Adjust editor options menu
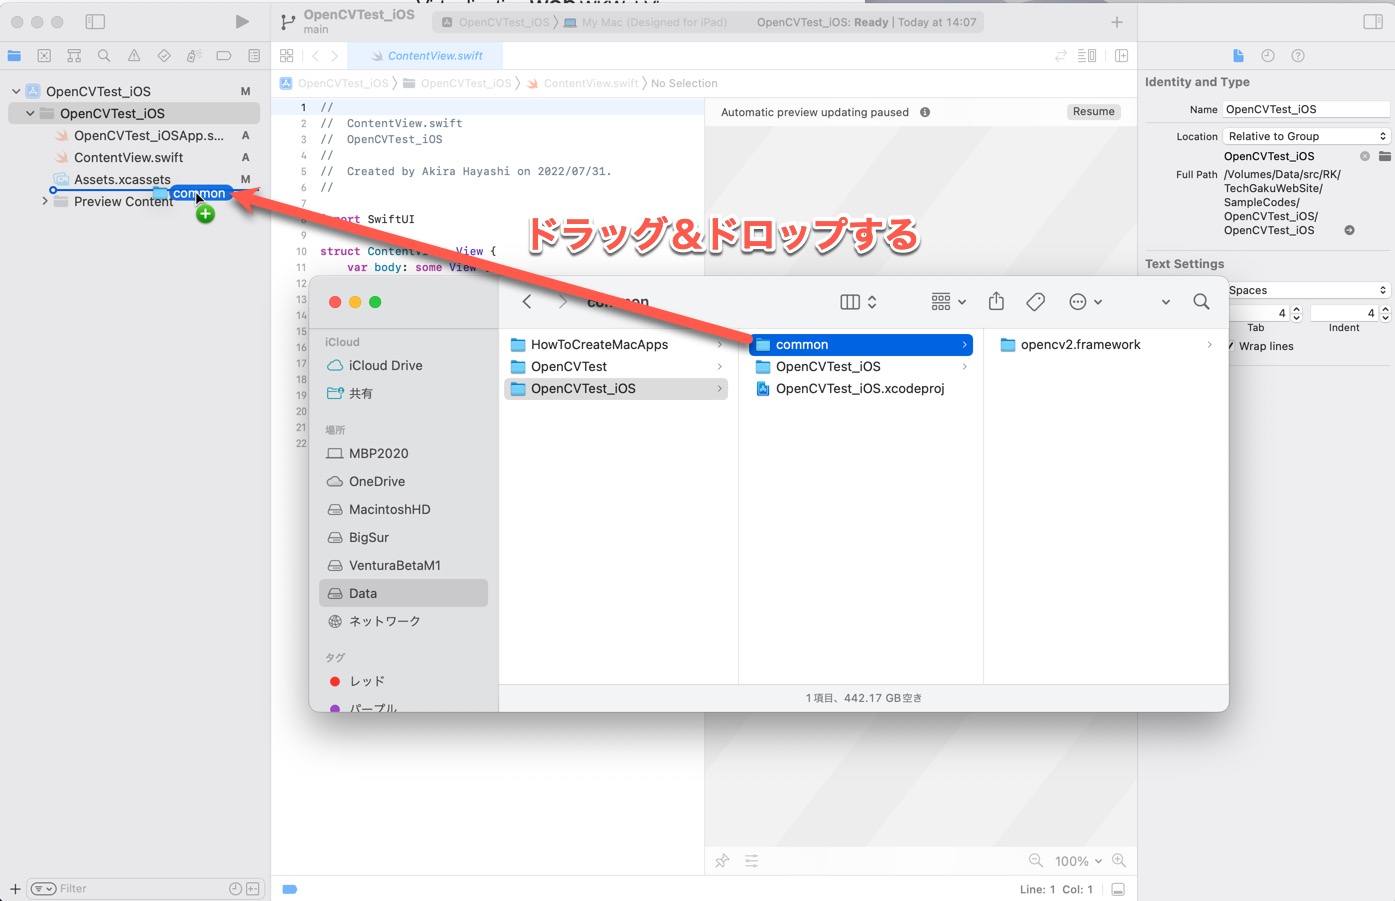 click(1088, 56)
